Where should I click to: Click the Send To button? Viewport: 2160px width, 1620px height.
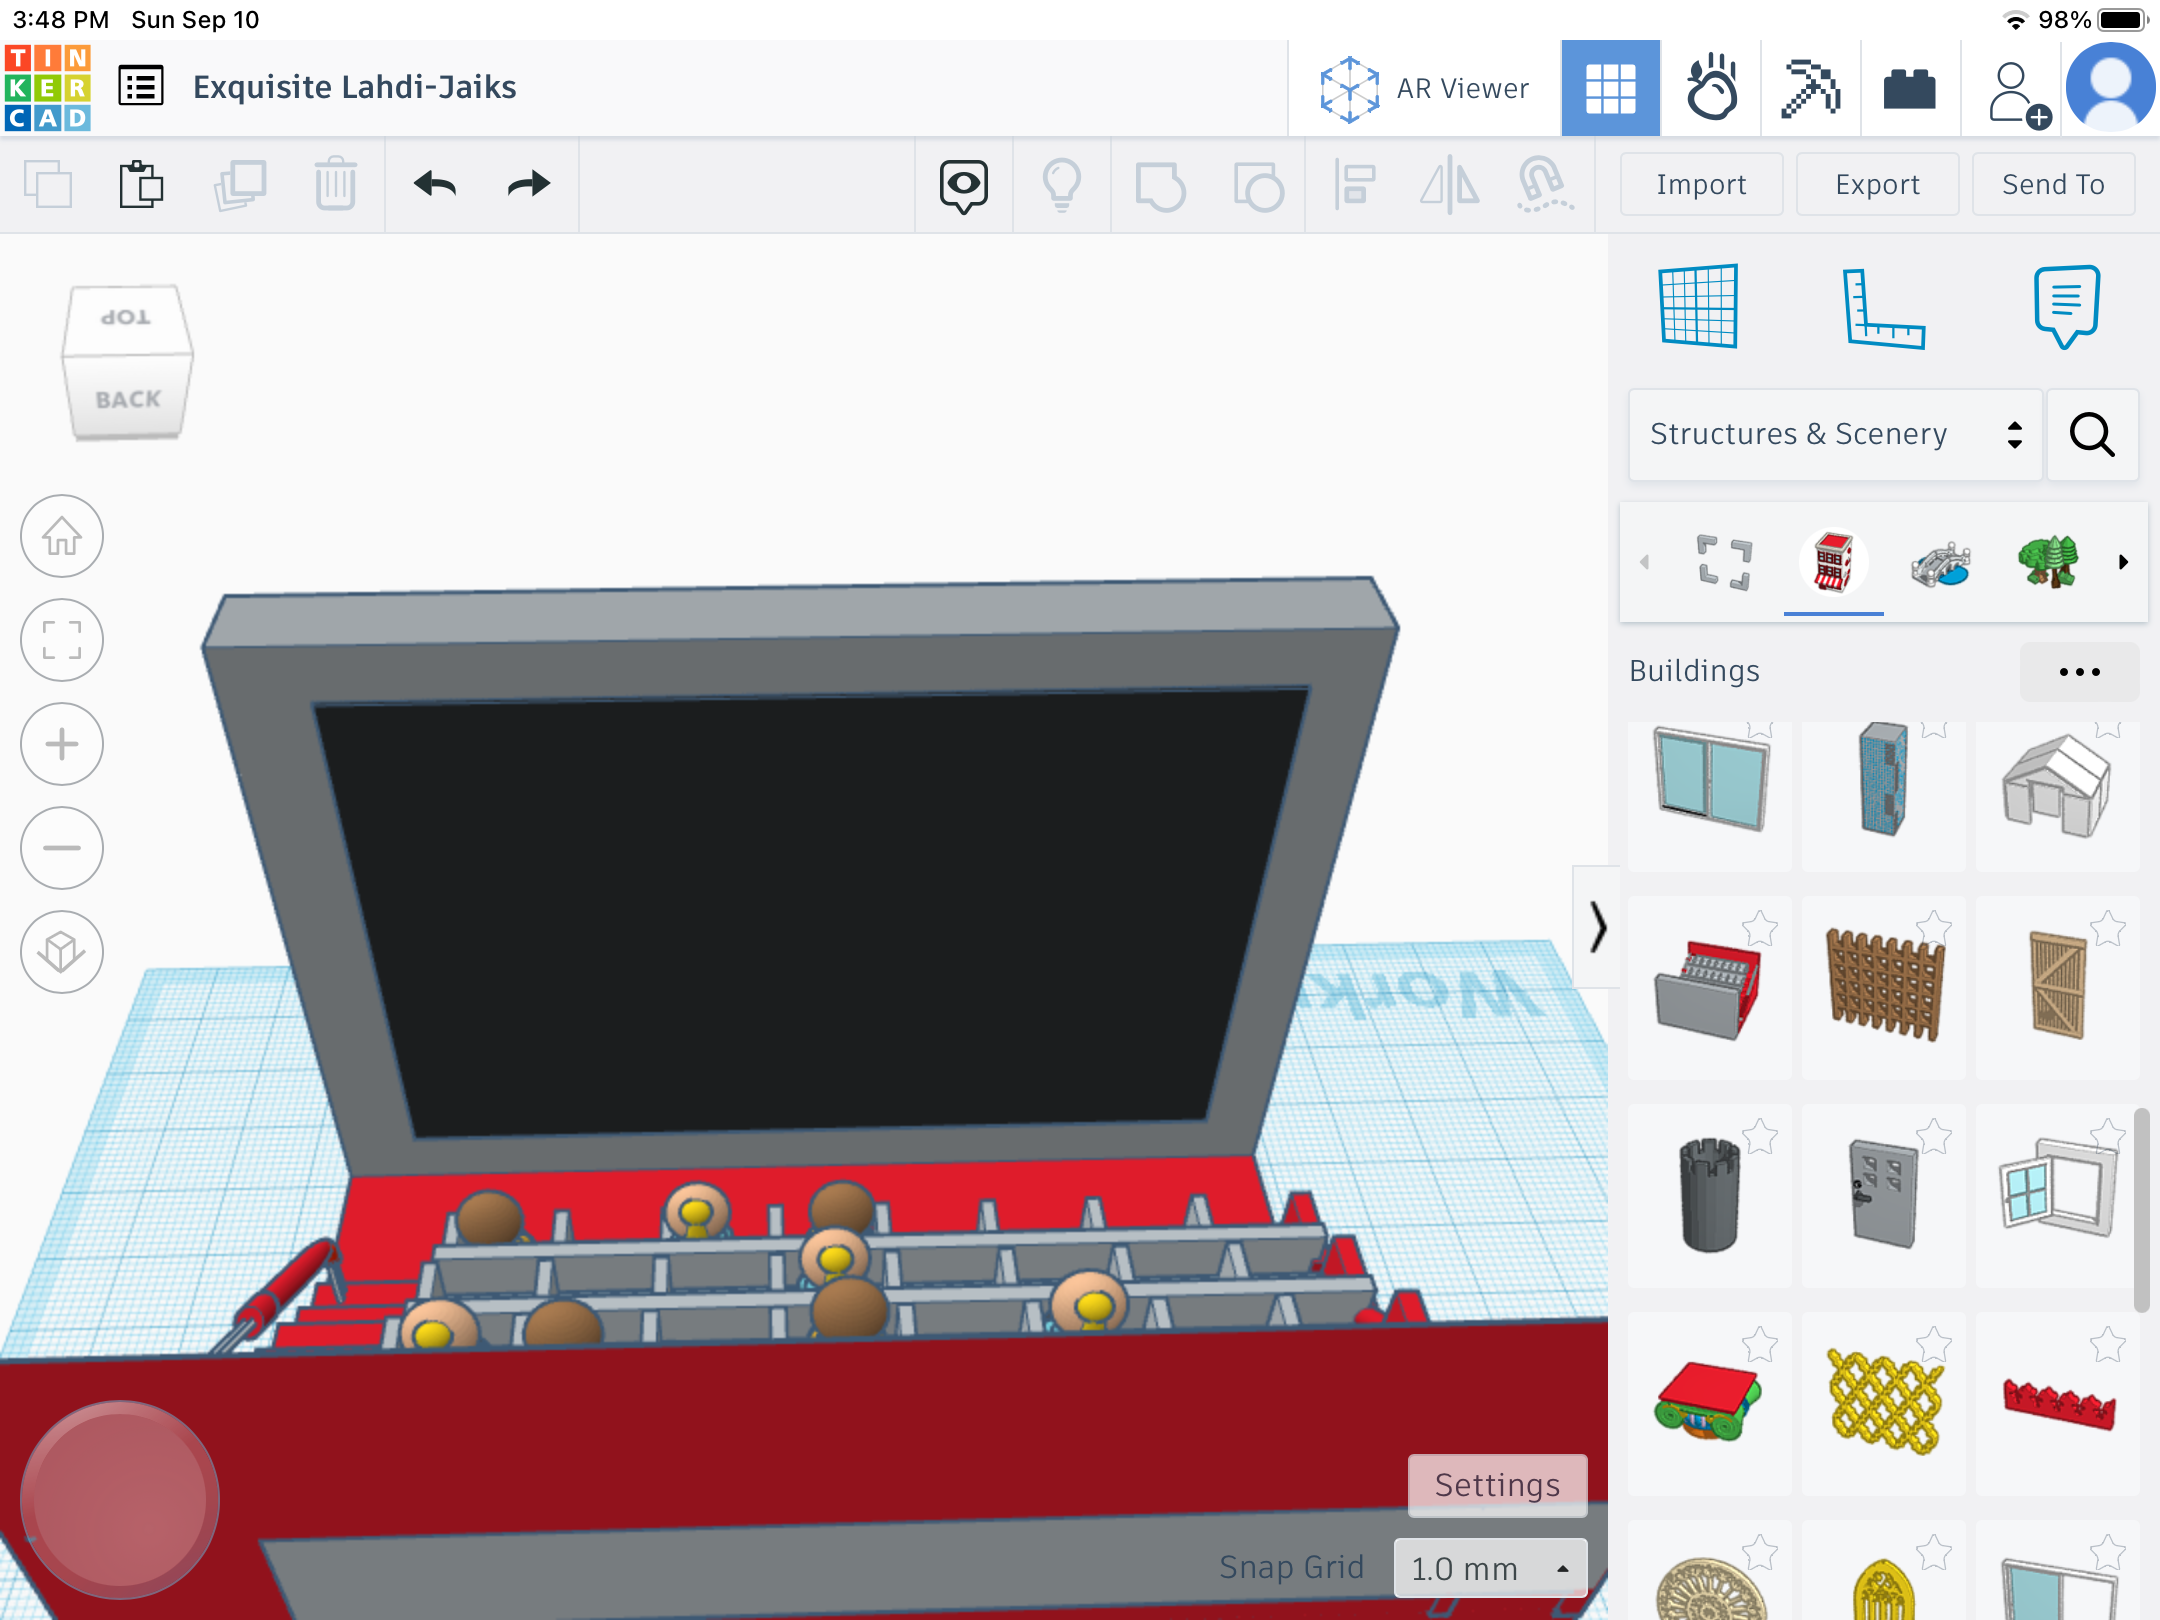[2053, 184]
